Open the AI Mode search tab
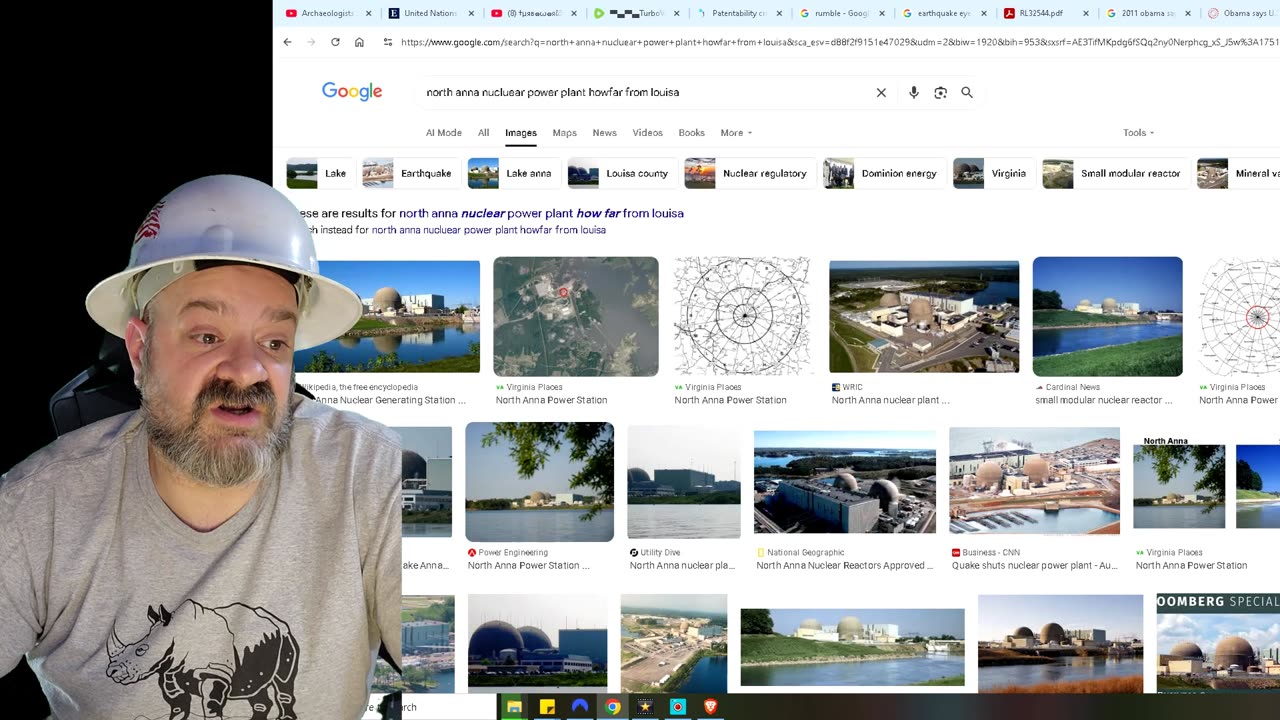This screenshot has width=1280, height=720. coord(444,133)
